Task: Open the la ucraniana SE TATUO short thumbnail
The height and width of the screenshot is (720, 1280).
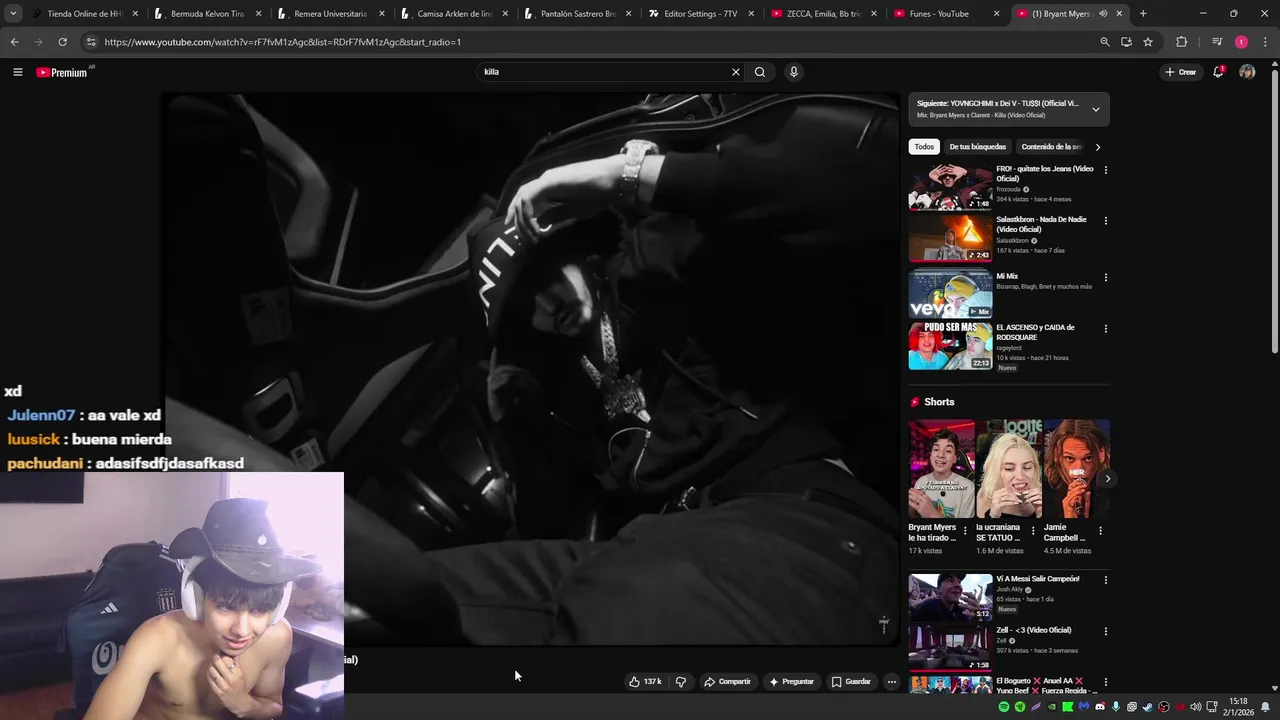Action: 1008,469
